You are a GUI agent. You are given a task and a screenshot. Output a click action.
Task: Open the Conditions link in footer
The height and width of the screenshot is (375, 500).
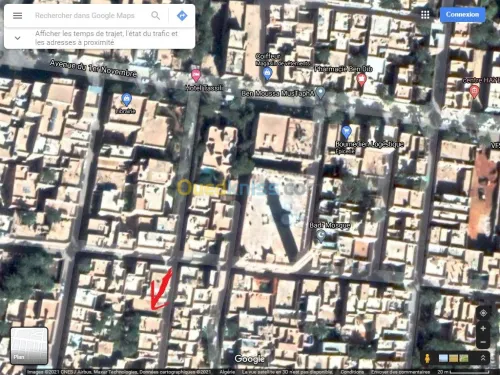[352, 372]
